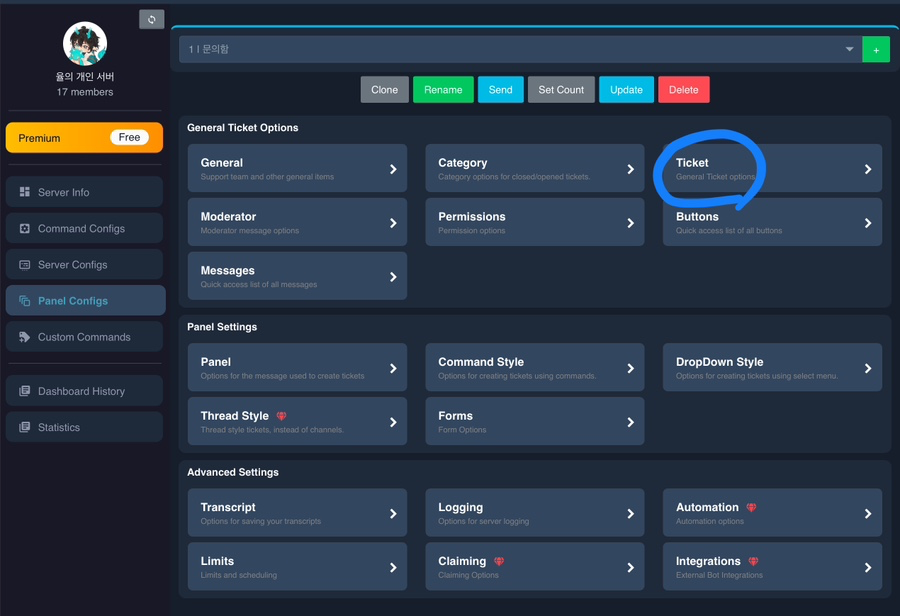The width and height of the screenshot is (900, 616).
Task: Expand the Moderator card chevron
Action: coord(393,223)
